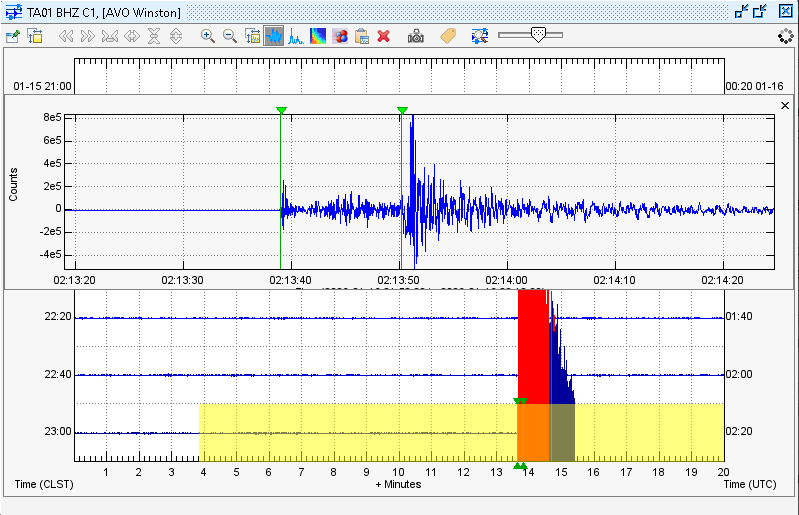Image resolution: width=799 pixels, height=515 pixels.
Task: Click the TA01 BHZ C1 window icon
Action: pos(14,12)
